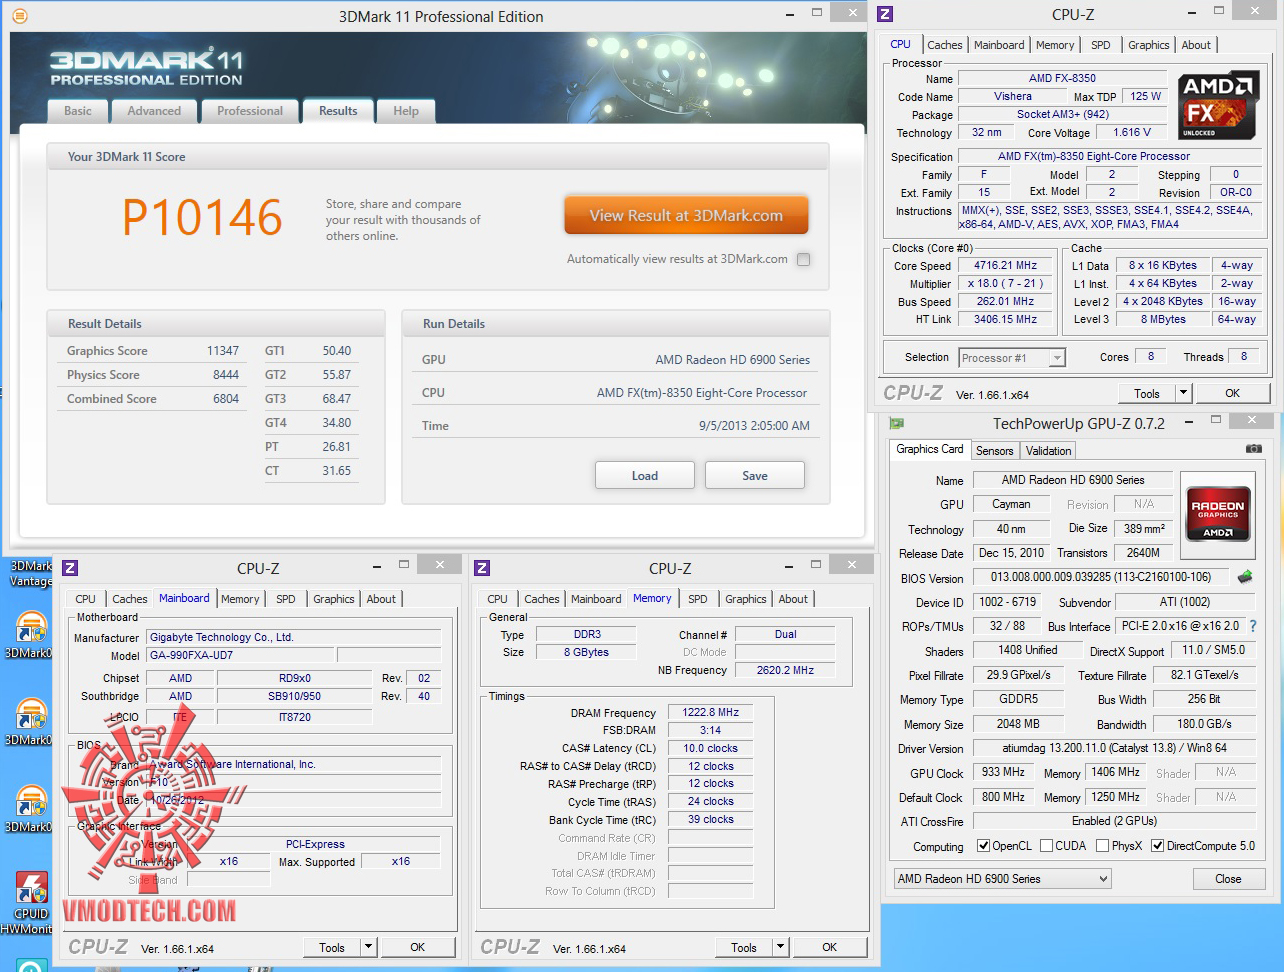This screenshot has height=972, width=1284.
Task: Open the Help tab in 3DMark 11
Action: (406, 111)
